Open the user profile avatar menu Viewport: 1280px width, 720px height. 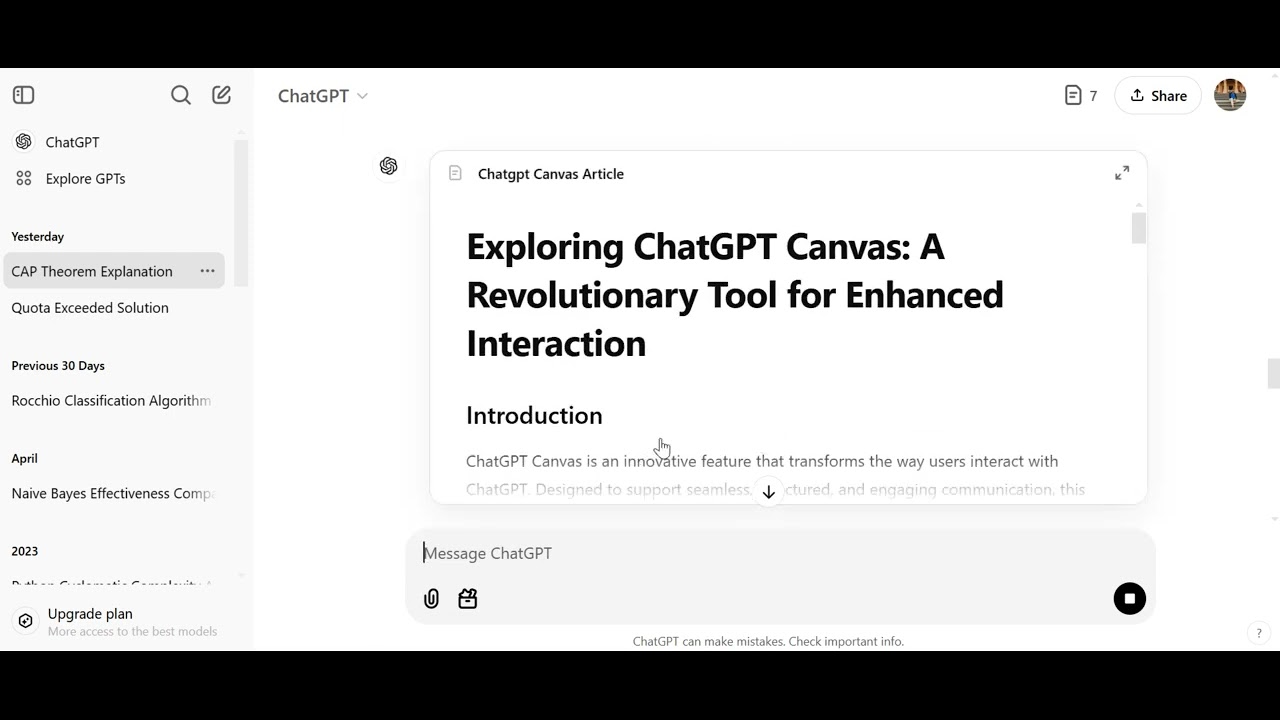(x=1230, y=95)
